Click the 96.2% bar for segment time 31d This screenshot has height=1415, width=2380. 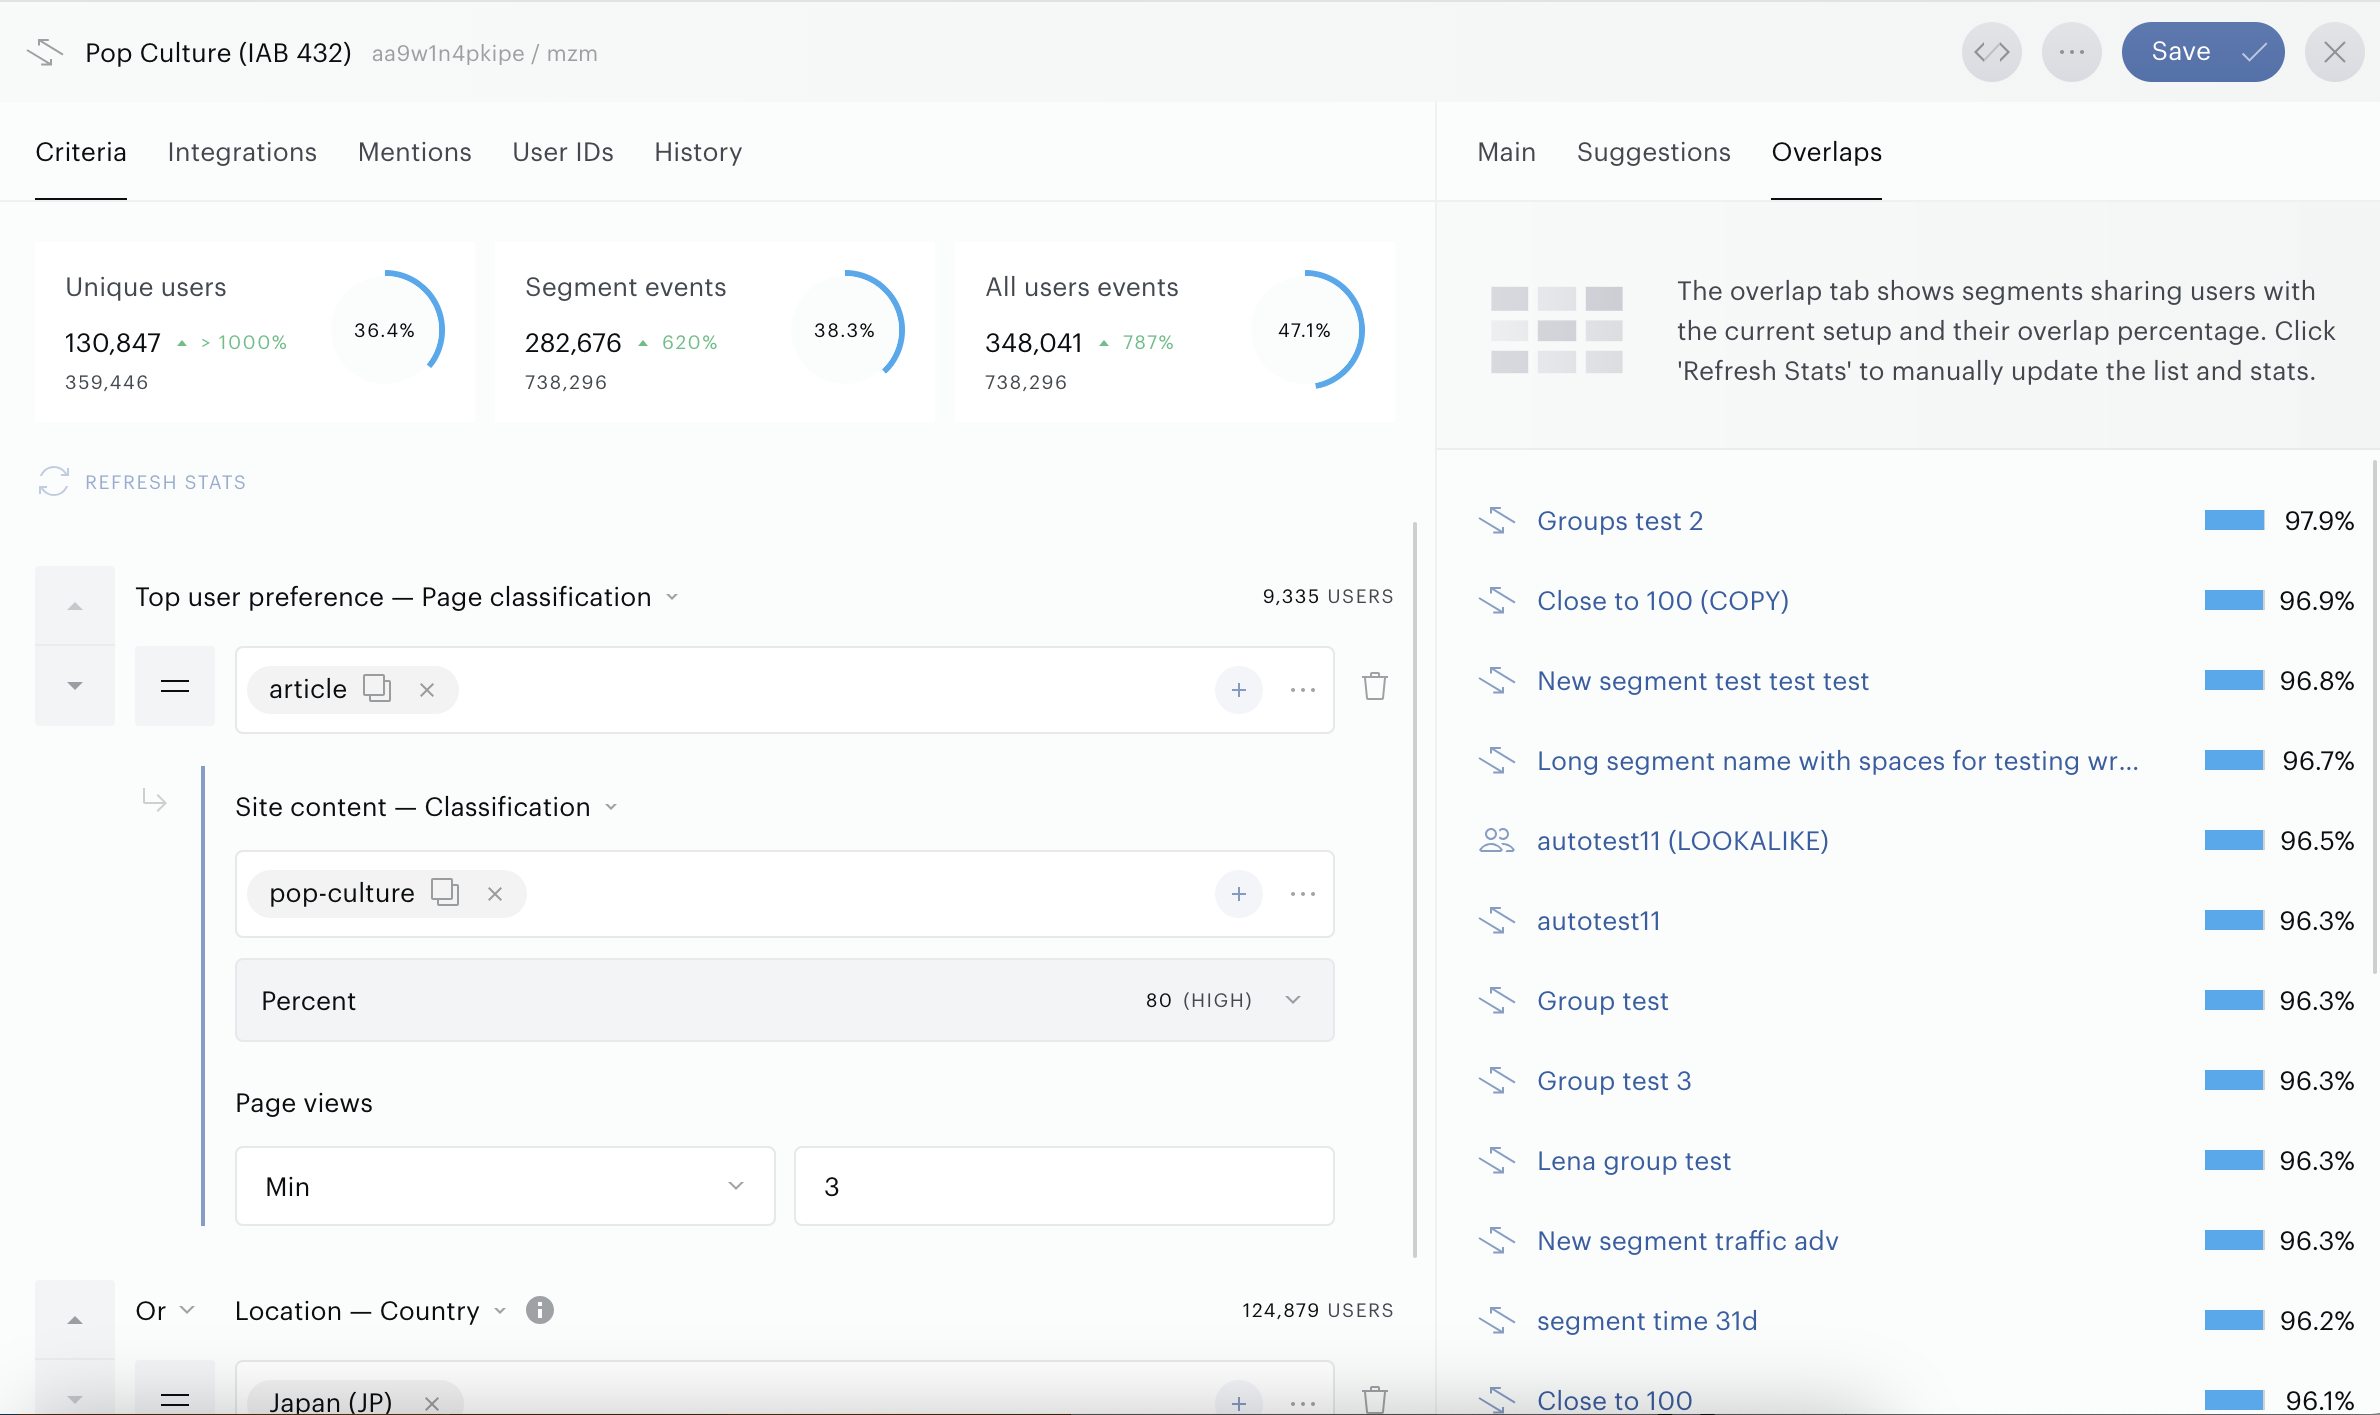[x=2234, y=1320]
